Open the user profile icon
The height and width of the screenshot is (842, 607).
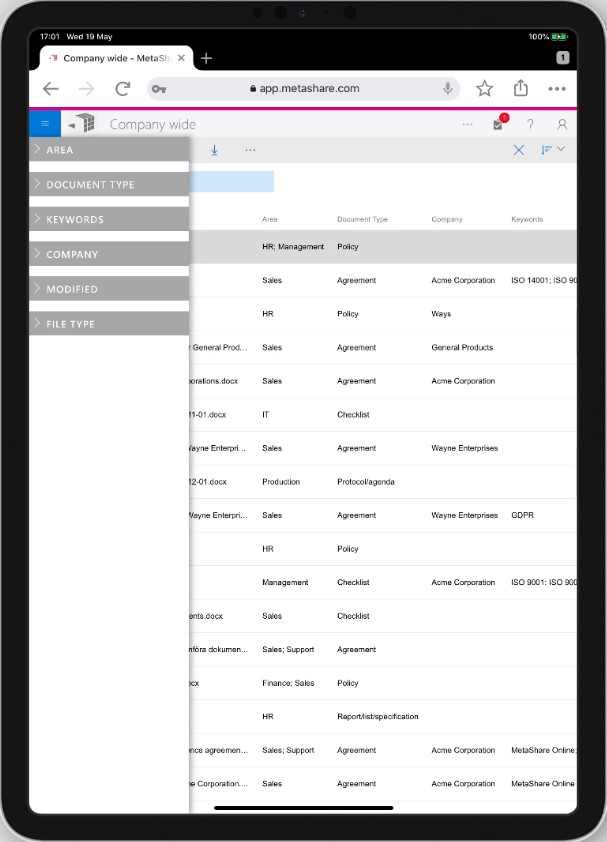(x=562, y=125)
